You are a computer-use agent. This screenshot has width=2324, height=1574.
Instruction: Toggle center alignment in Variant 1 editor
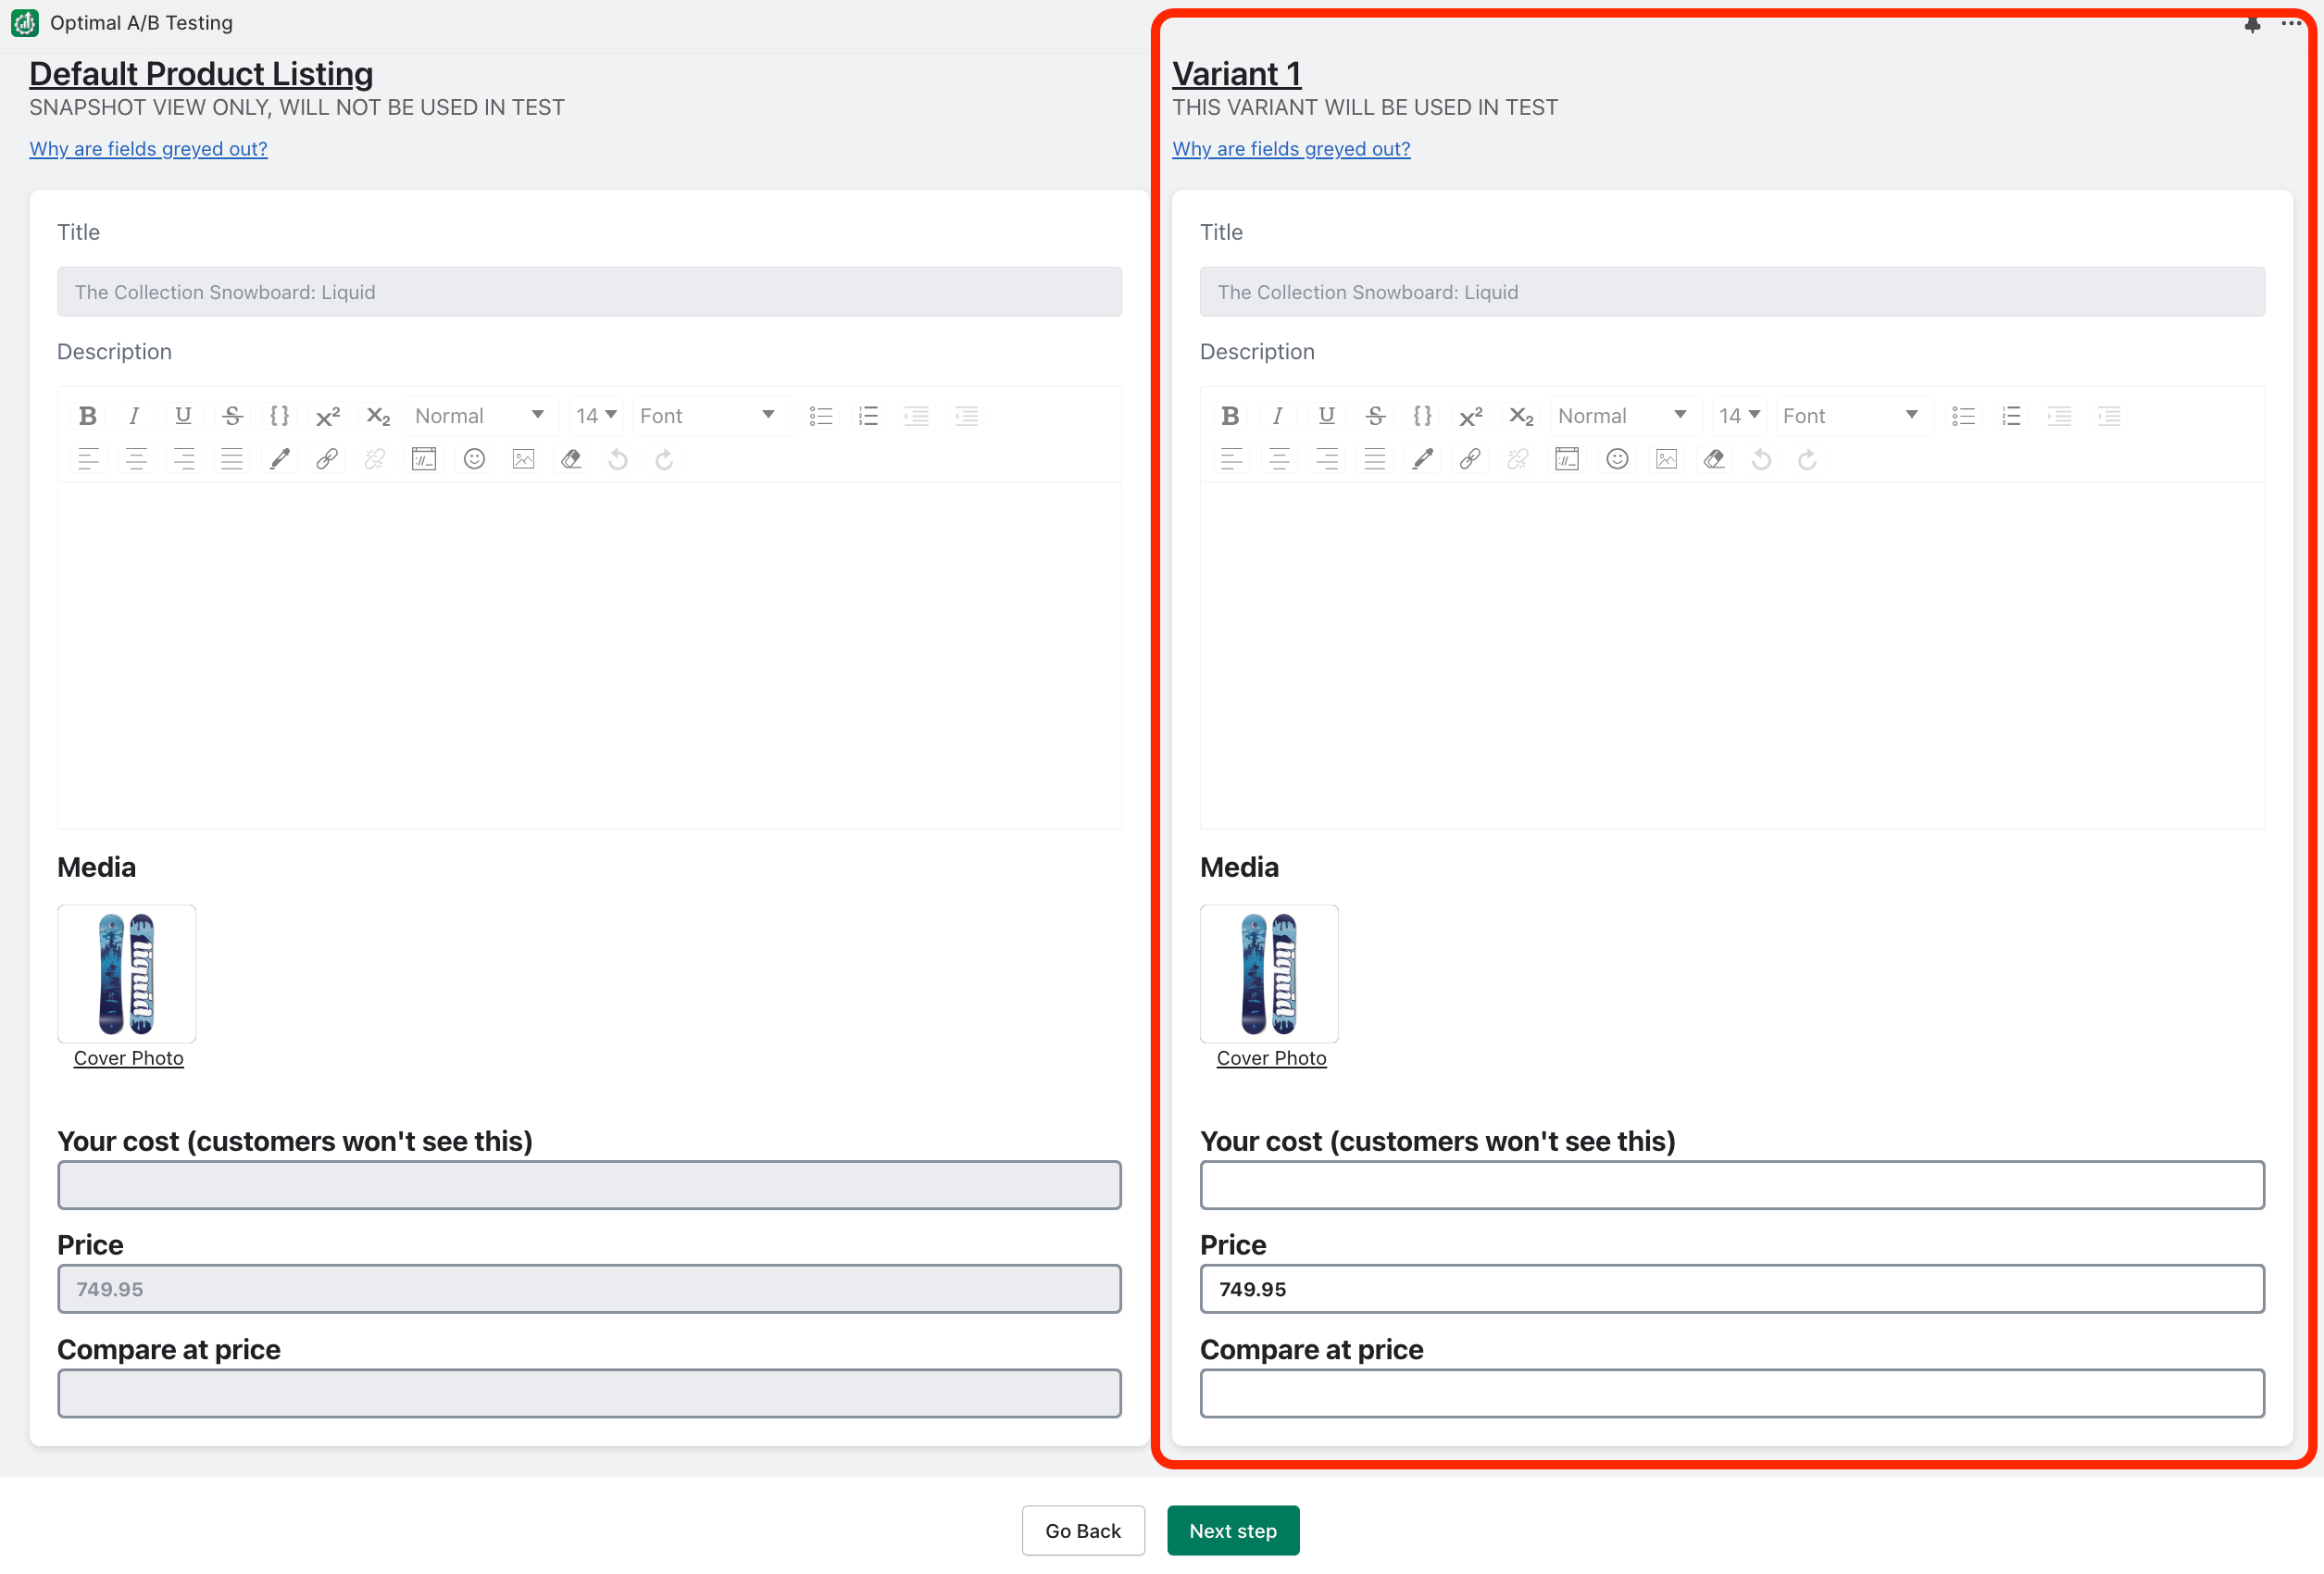point(1278,459)
